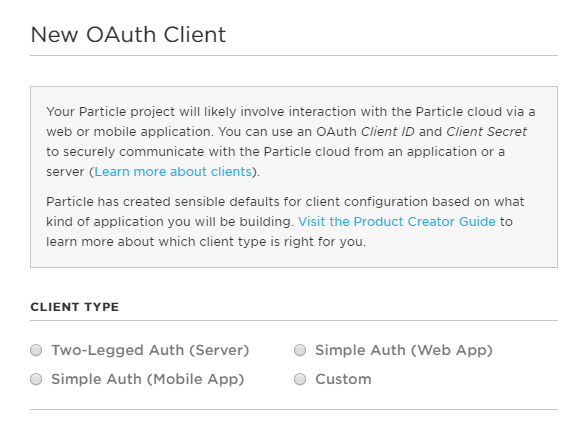Click the divider line beneath the page title
The height and width of the screenshot is (423, 574).
click(x=294, y=56)
